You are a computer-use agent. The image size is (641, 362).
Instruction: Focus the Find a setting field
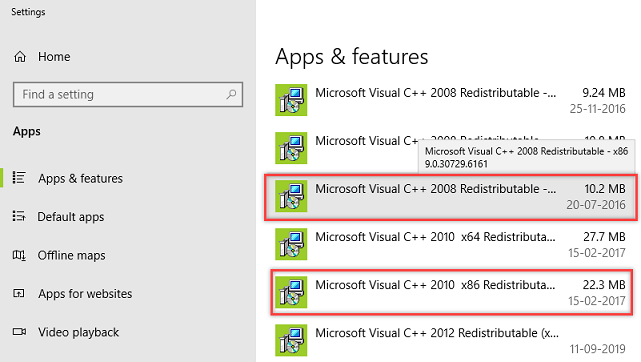tap(128, 94)
